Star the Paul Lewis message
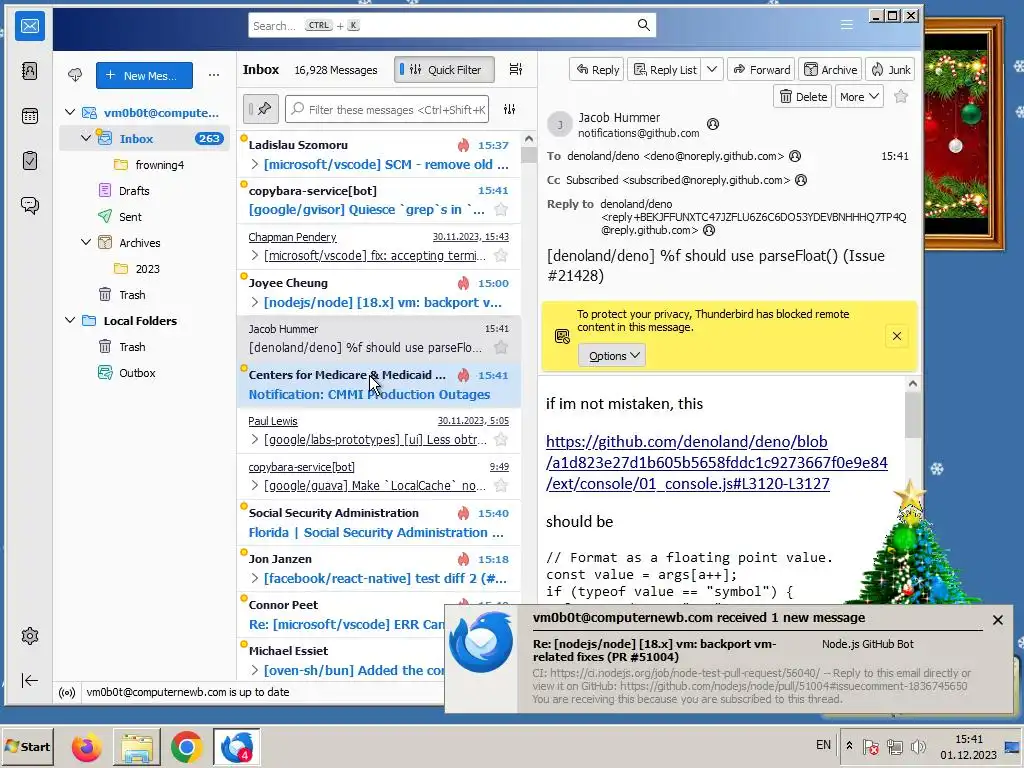The image size is (1024, 768). (501, 440)
